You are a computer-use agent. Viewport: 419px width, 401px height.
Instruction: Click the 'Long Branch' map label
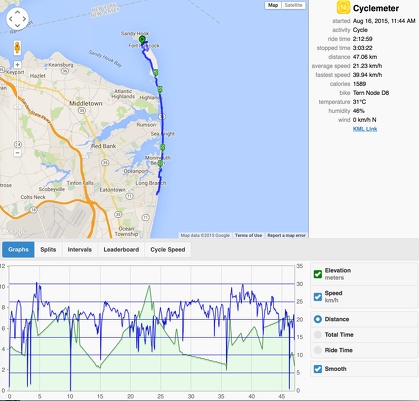tap(151, 183)
